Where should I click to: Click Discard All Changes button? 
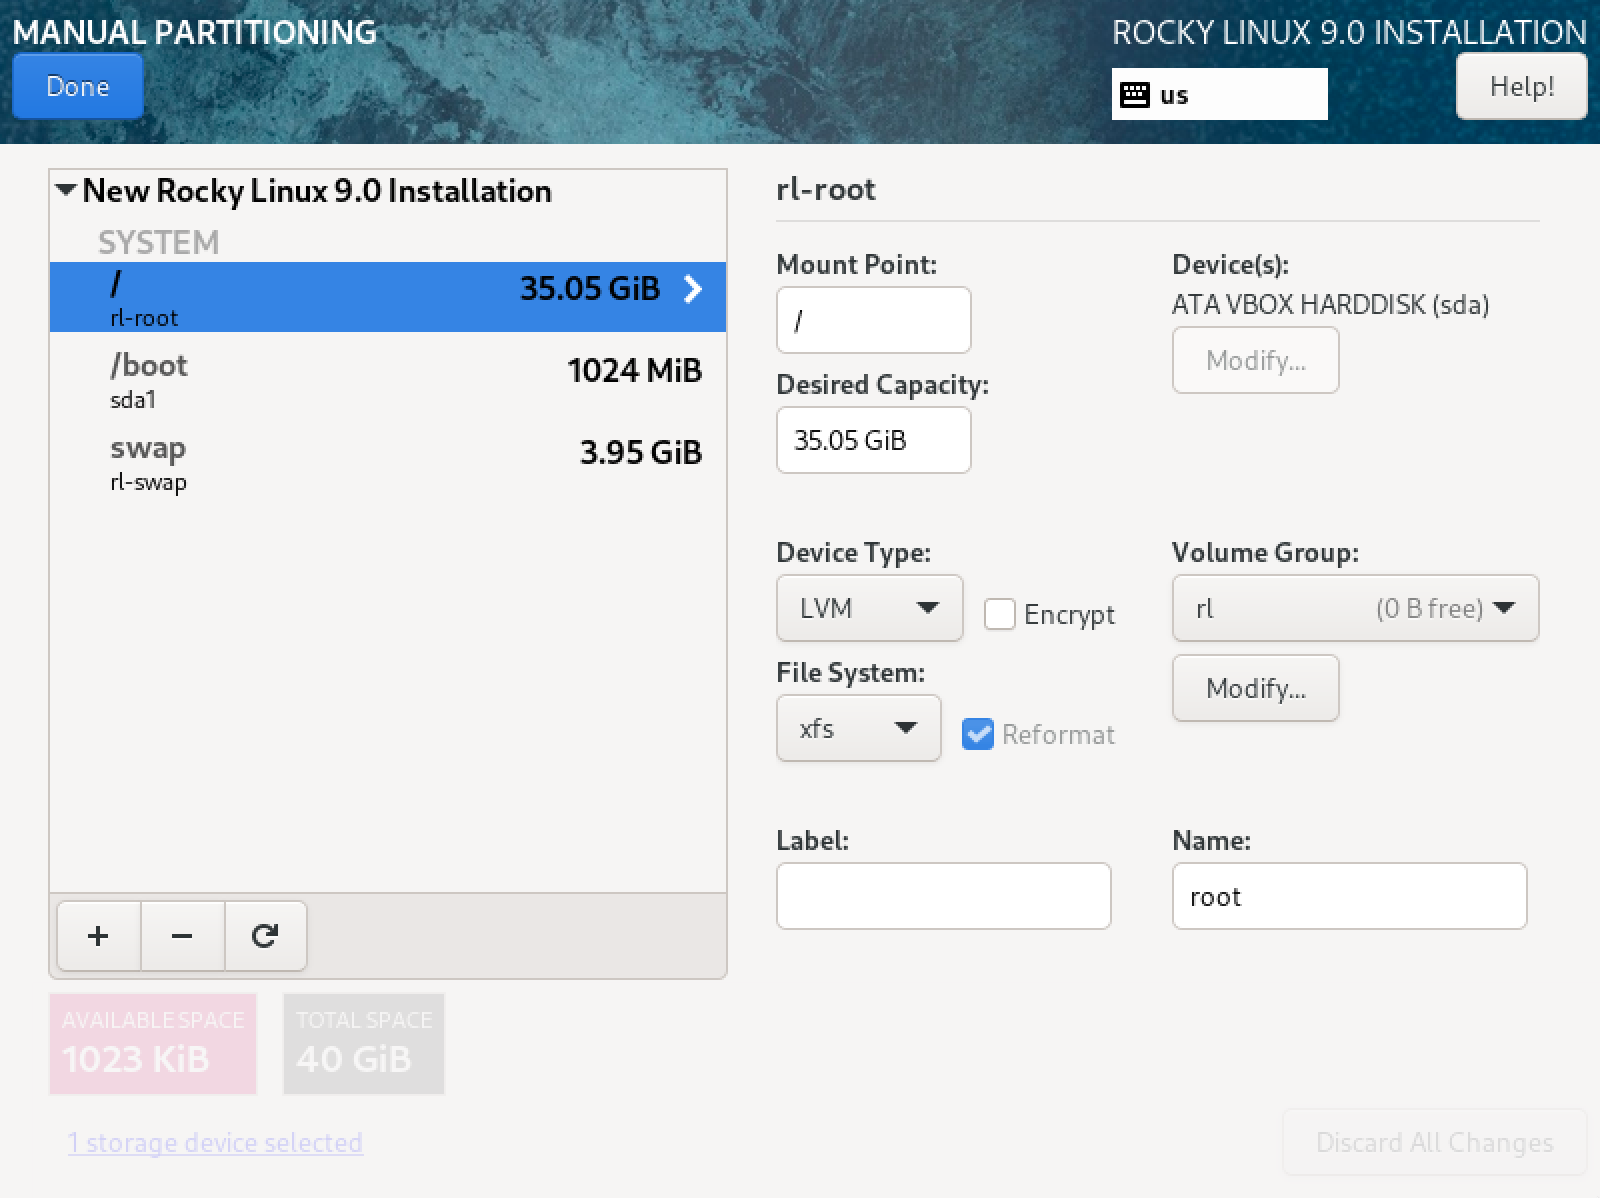pos(1434,1142)
